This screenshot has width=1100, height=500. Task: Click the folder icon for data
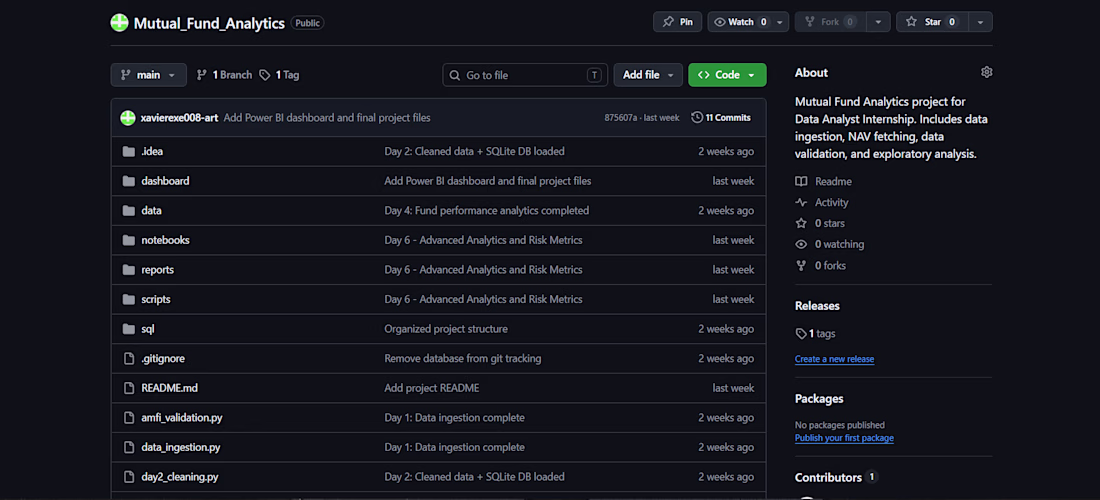(128, 210)
